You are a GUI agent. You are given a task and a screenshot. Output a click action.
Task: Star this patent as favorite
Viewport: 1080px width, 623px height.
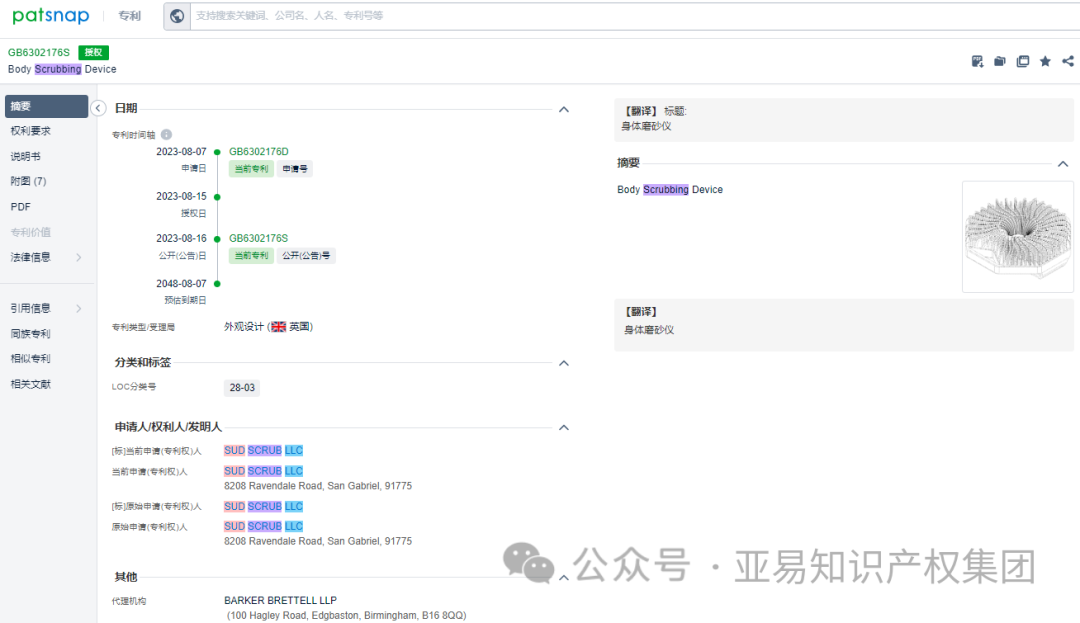point(1045,61)
